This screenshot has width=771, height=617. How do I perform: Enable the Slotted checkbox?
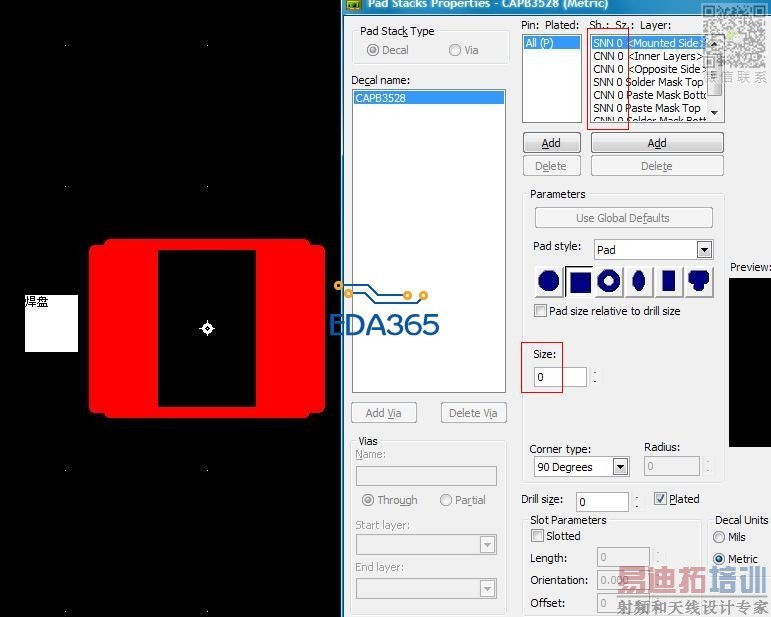537,535
